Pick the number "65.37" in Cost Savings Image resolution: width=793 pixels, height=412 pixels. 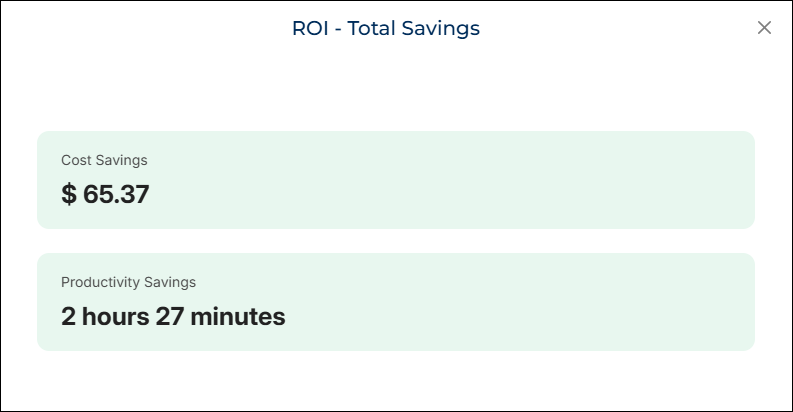click(x=116, y=194)
